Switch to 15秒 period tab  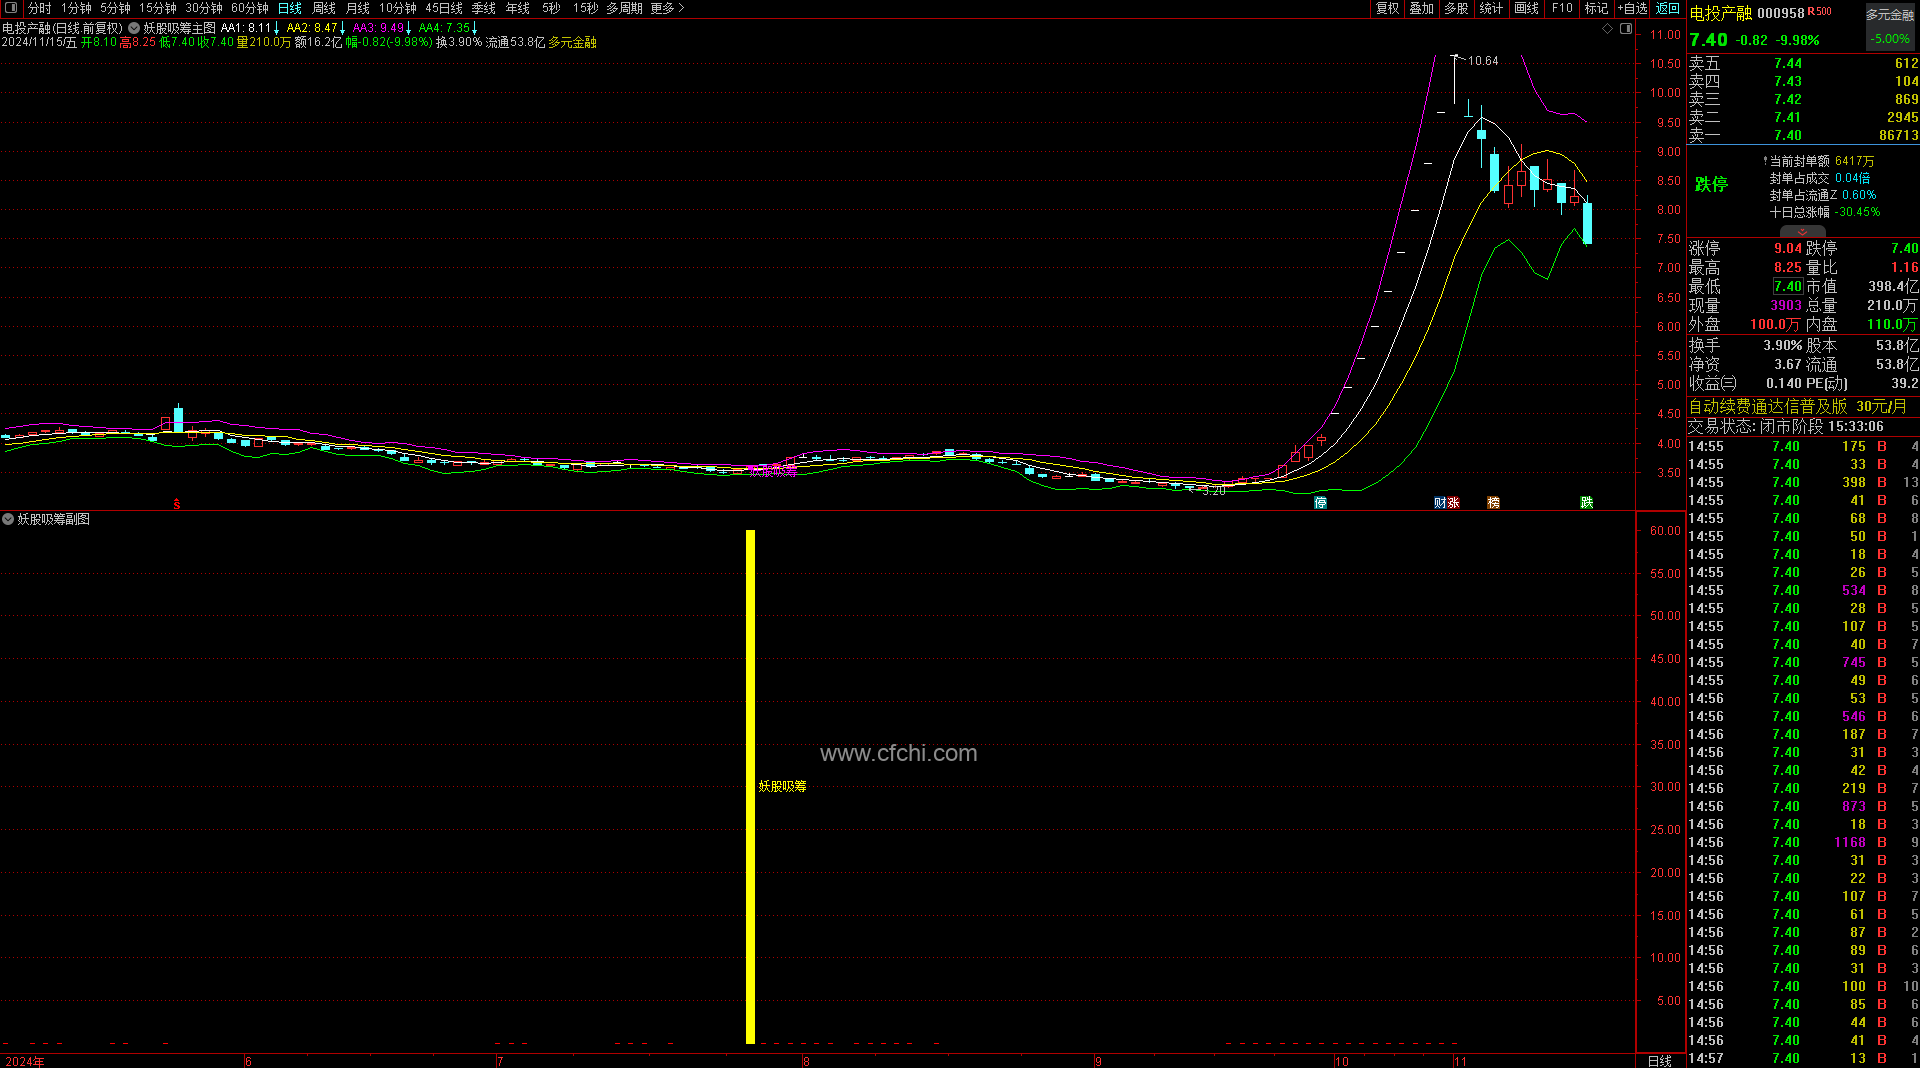pyautogui.click(x=585, y=8)
